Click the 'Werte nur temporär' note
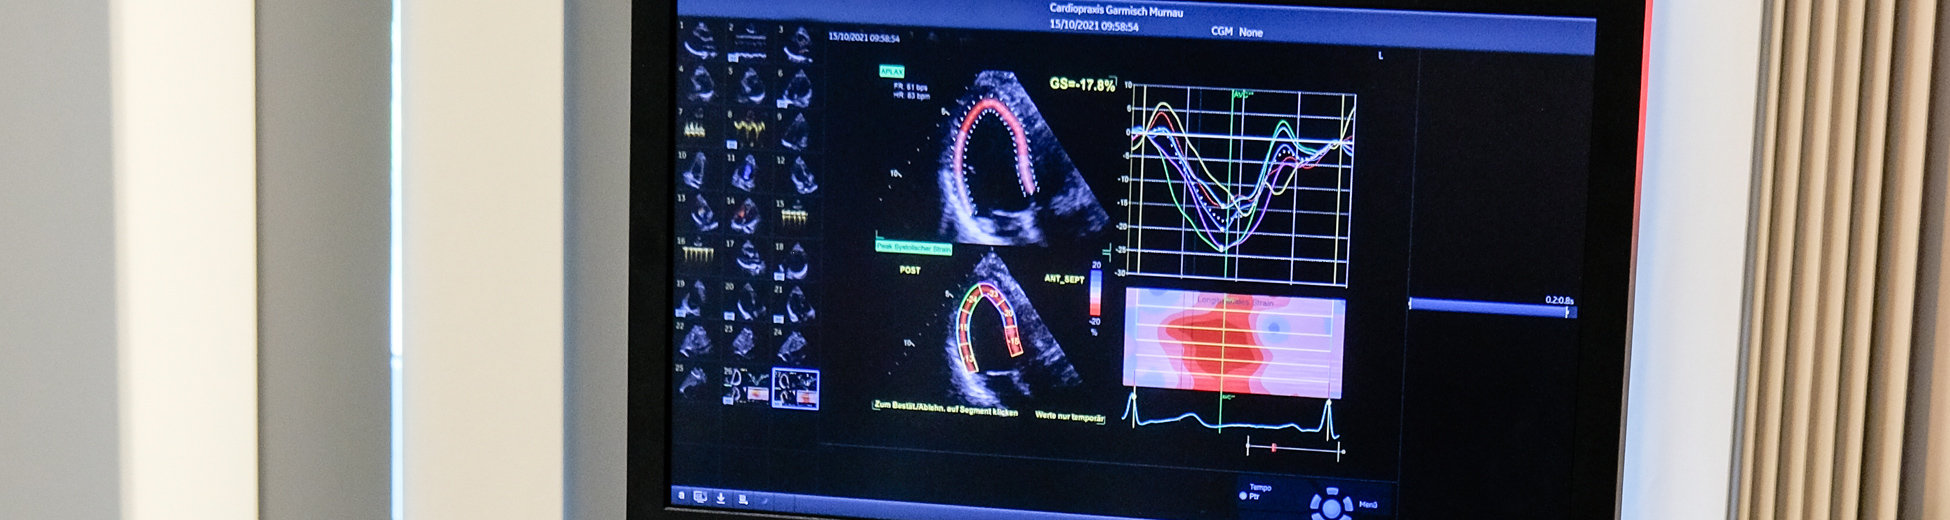 pyautogui.click(x=1069, y=416)
